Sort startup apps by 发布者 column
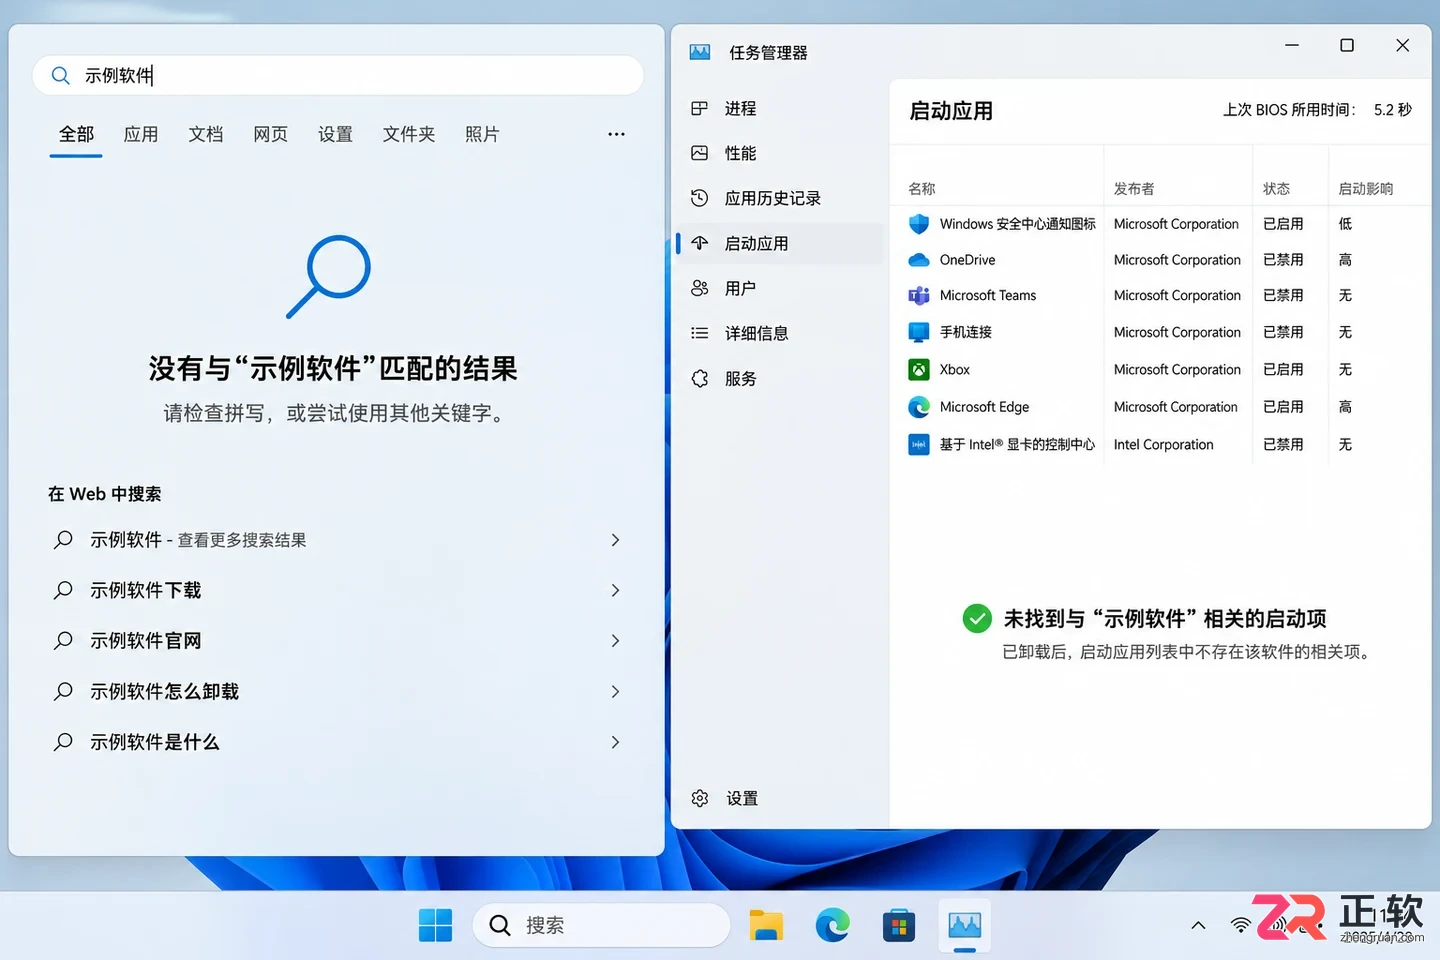The width and height of the screenshot is (1440, 960). pos(1133,188)
